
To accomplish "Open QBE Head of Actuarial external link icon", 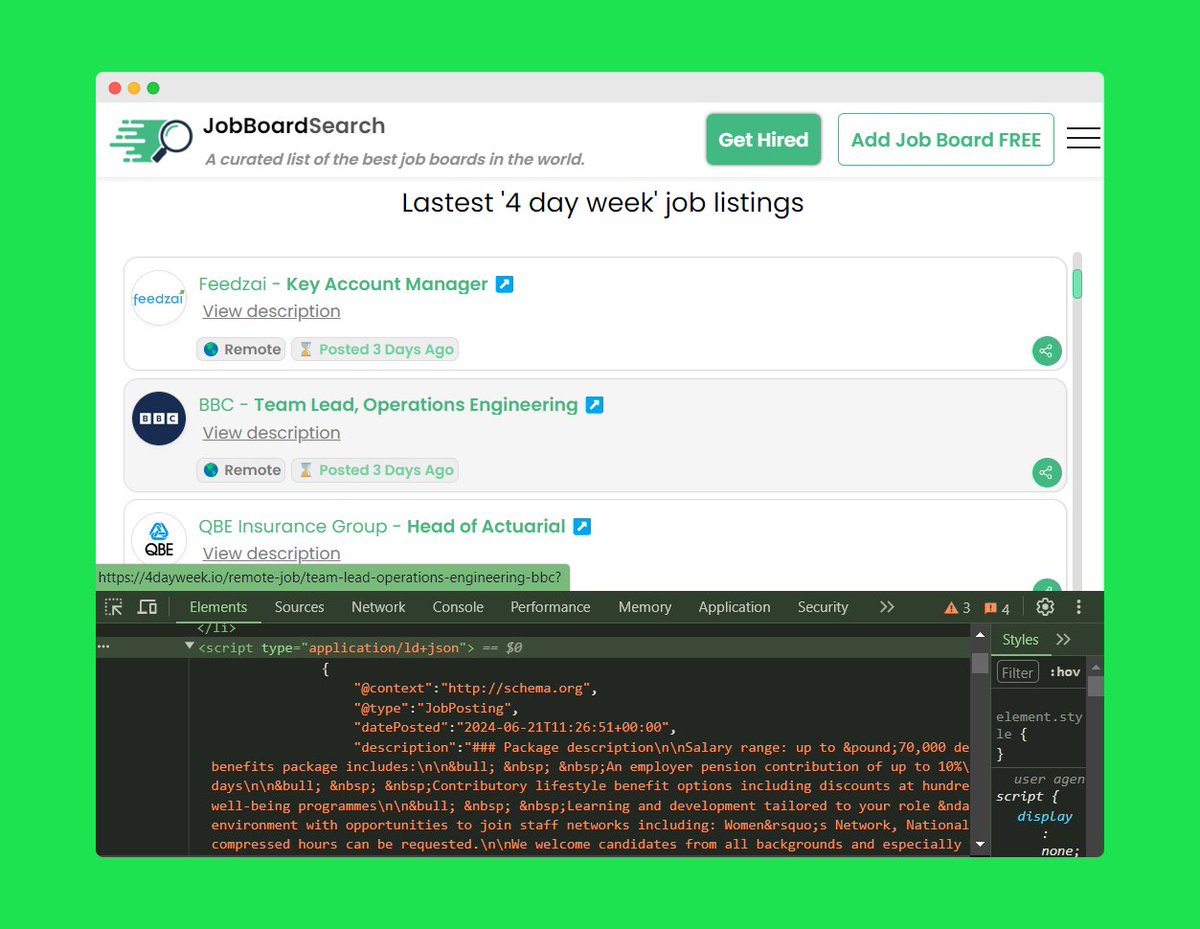I will (582, 526).
